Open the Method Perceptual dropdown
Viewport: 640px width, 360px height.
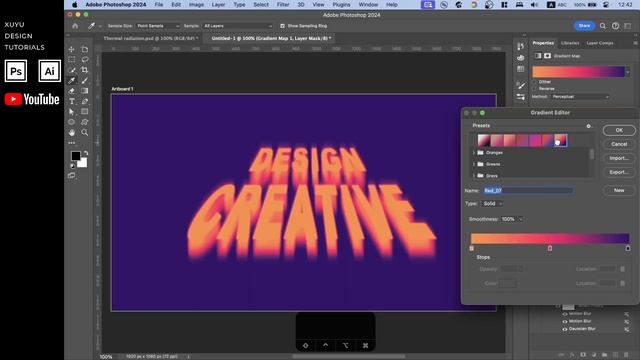coord(580,97)
